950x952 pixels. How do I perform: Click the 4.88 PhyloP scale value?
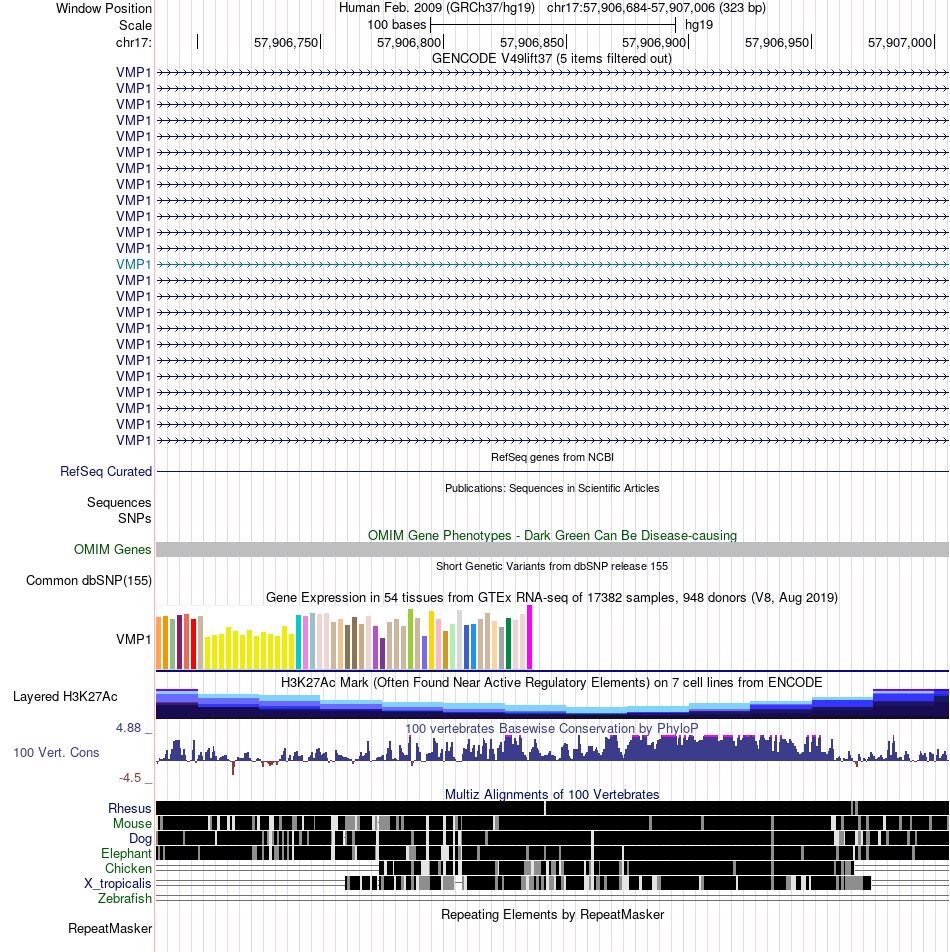(x=129, y=727)
